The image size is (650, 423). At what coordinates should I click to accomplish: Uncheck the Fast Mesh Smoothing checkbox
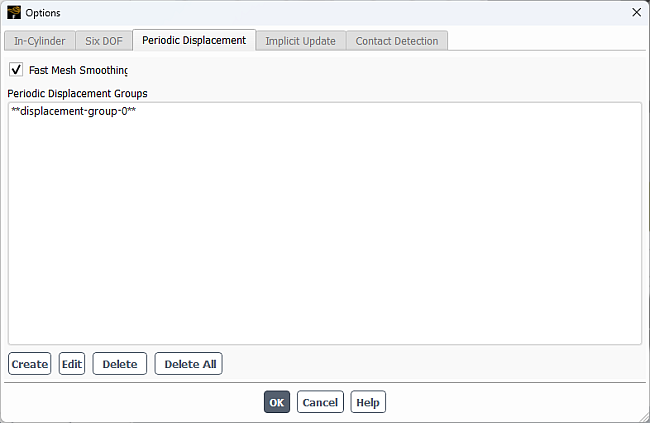point(16,70)
